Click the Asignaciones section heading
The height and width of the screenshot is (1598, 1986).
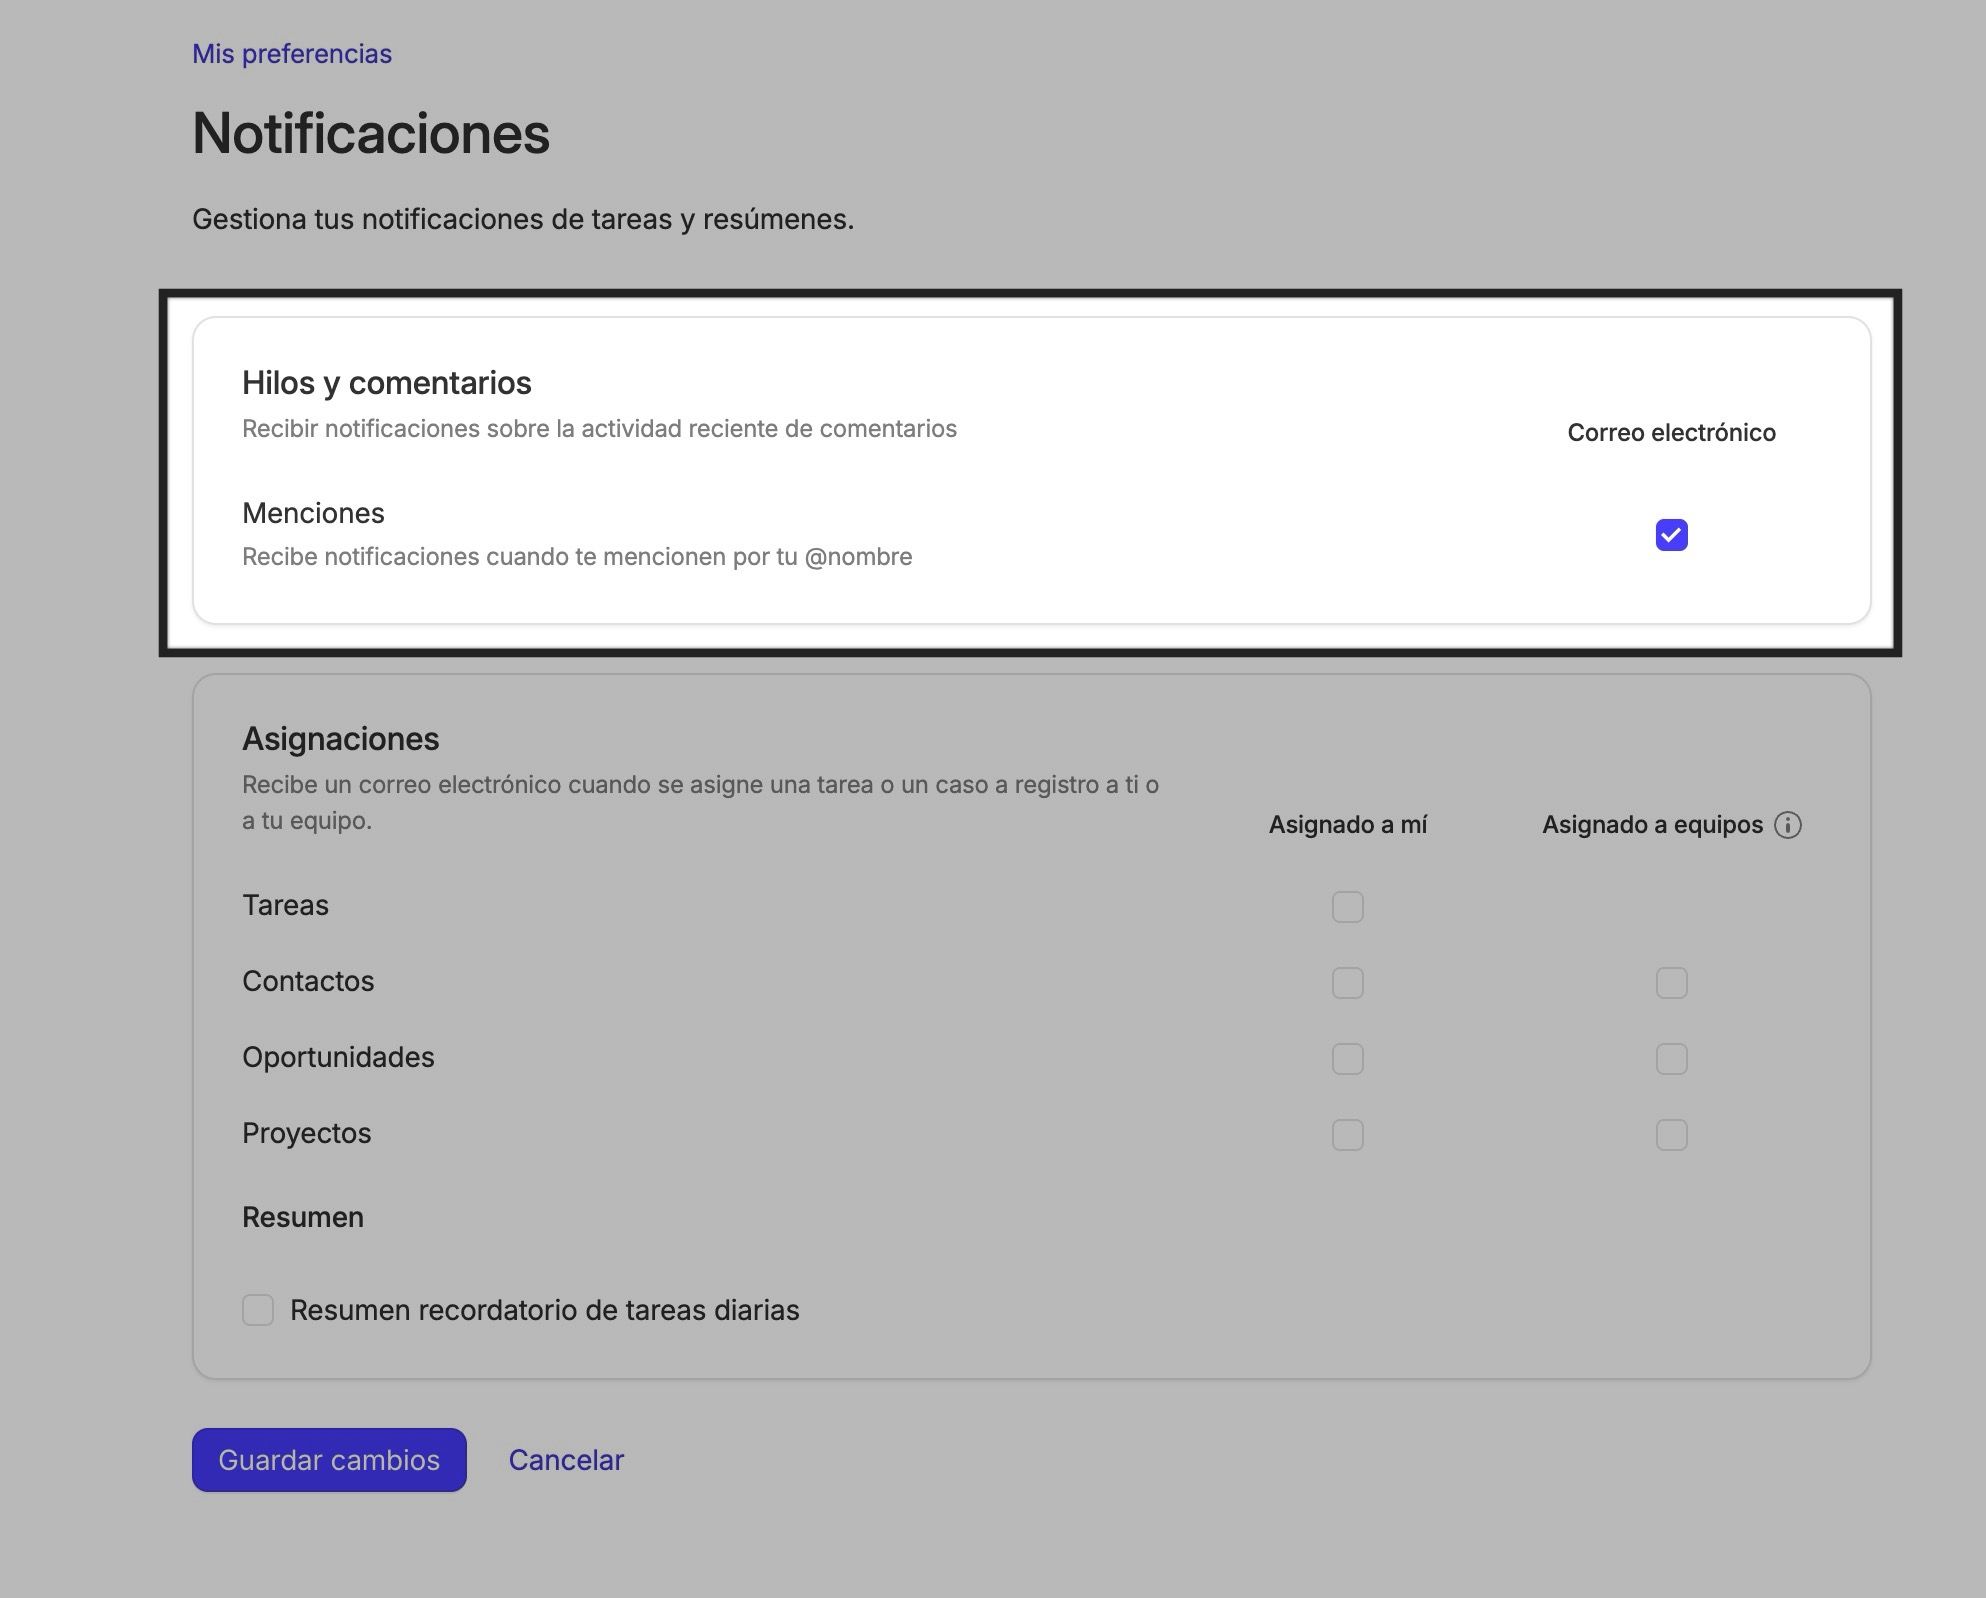341,739
